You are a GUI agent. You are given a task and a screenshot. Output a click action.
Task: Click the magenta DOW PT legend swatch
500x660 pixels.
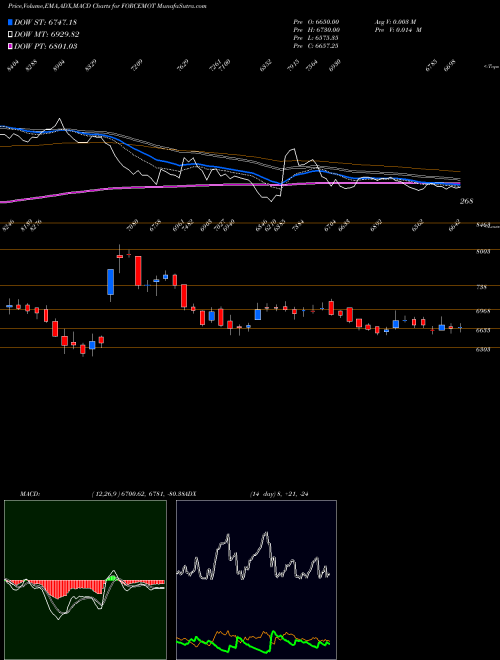click(x=11, y=46)
